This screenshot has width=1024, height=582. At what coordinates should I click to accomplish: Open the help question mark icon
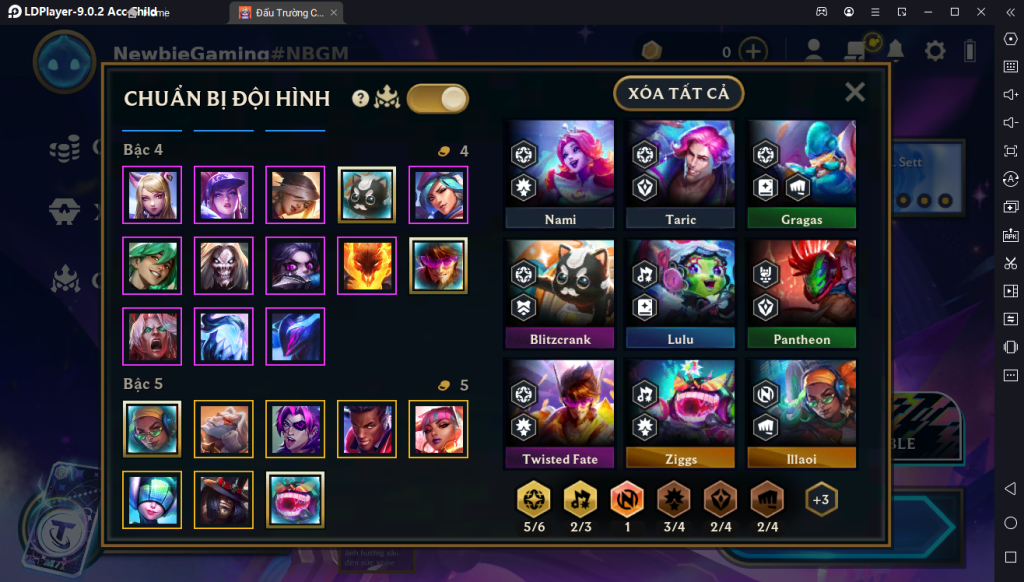360,99
